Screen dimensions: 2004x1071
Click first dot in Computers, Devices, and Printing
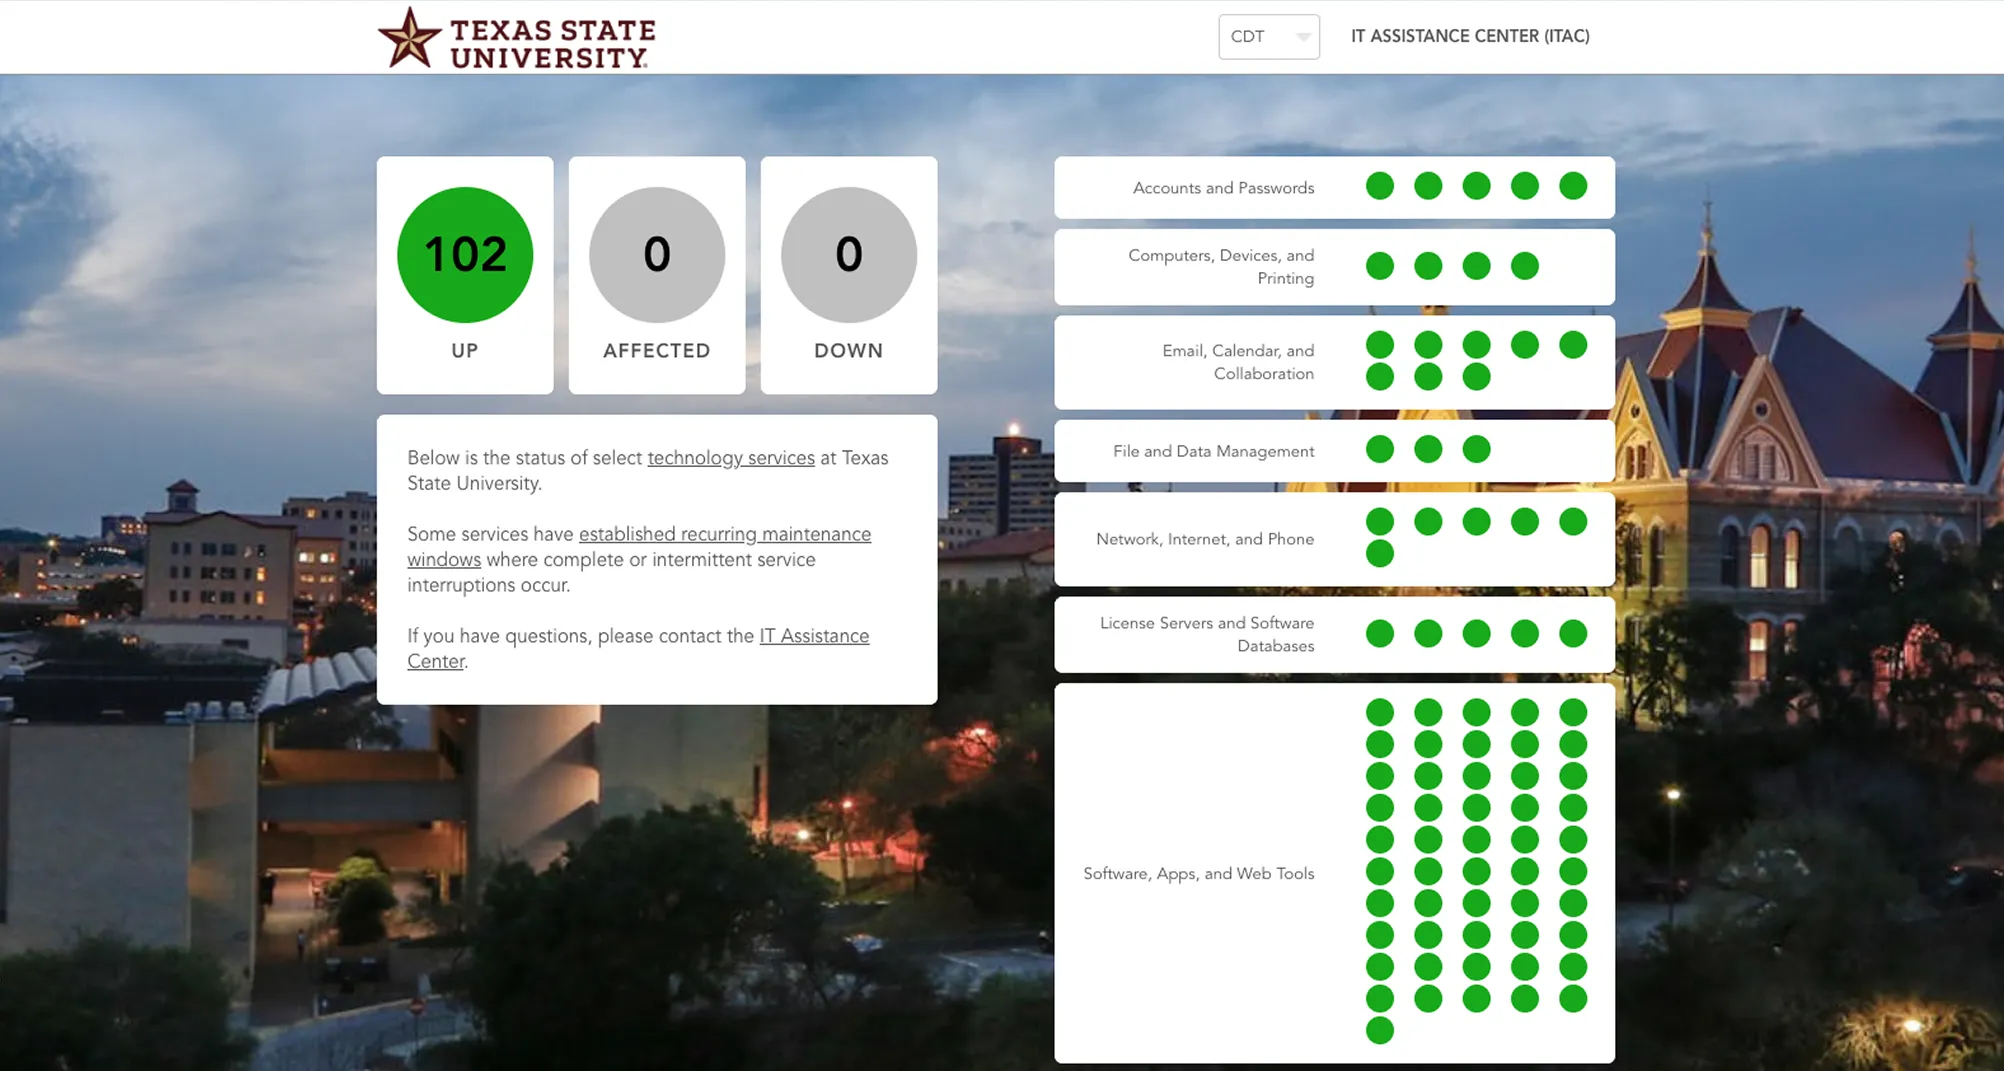point(1380,266)
